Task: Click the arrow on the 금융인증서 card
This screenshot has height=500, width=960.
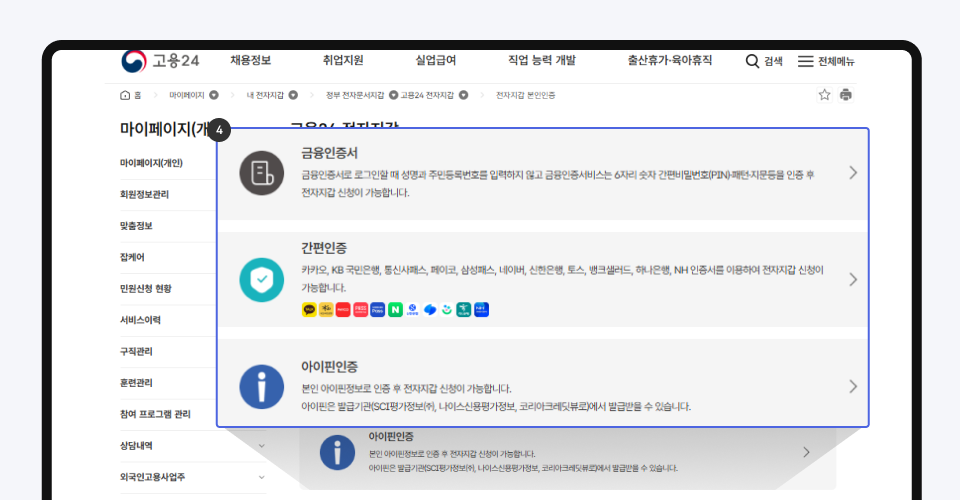Action: tap(853, 173)
